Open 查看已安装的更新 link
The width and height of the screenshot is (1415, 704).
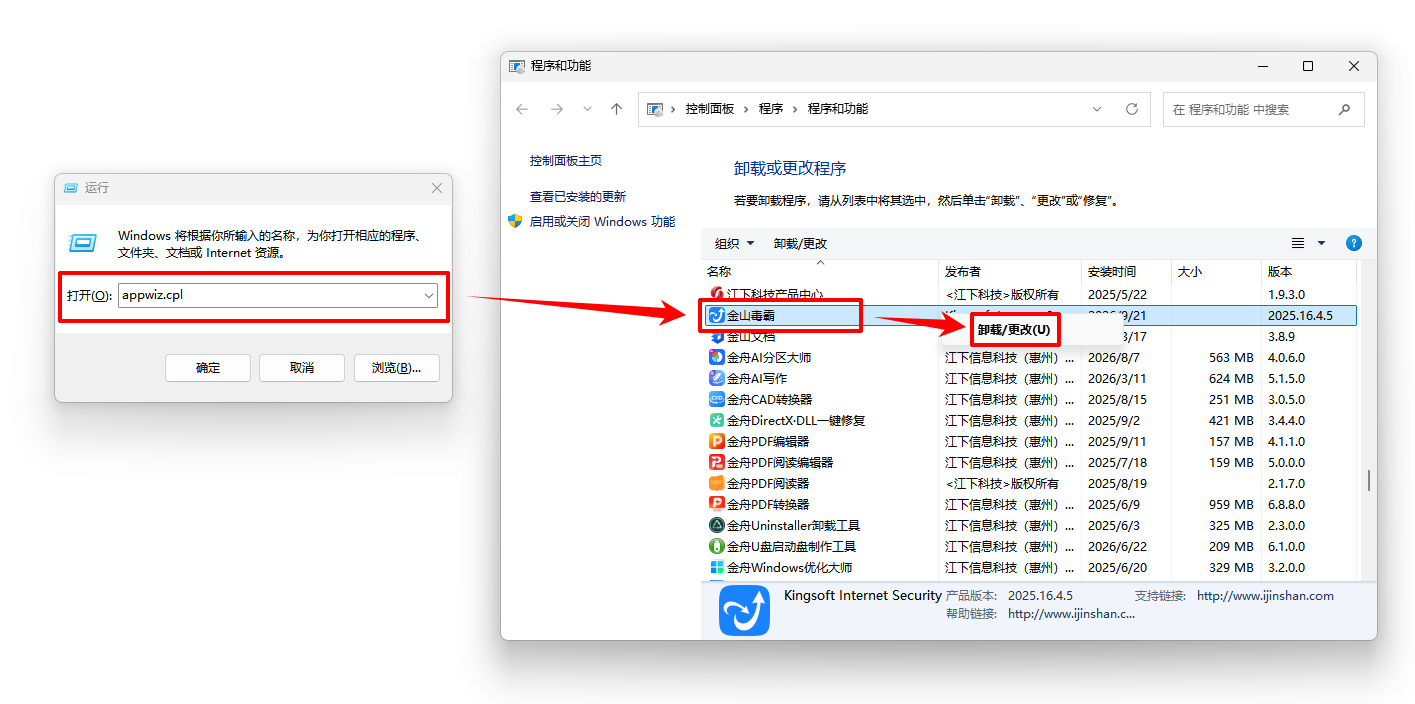point(578,197)
